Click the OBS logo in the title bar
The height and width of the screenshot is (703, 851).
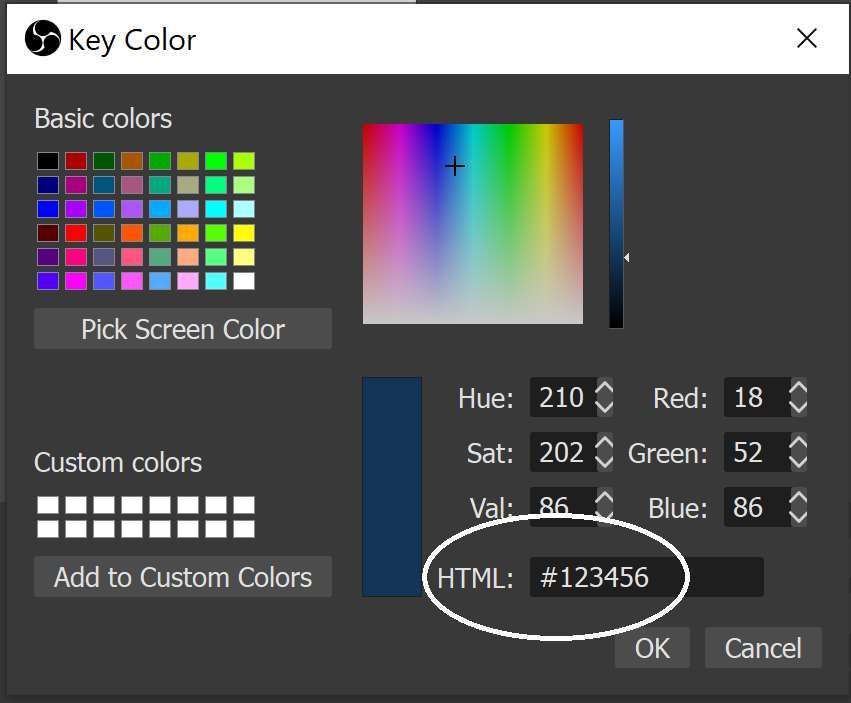pos(43,38)
